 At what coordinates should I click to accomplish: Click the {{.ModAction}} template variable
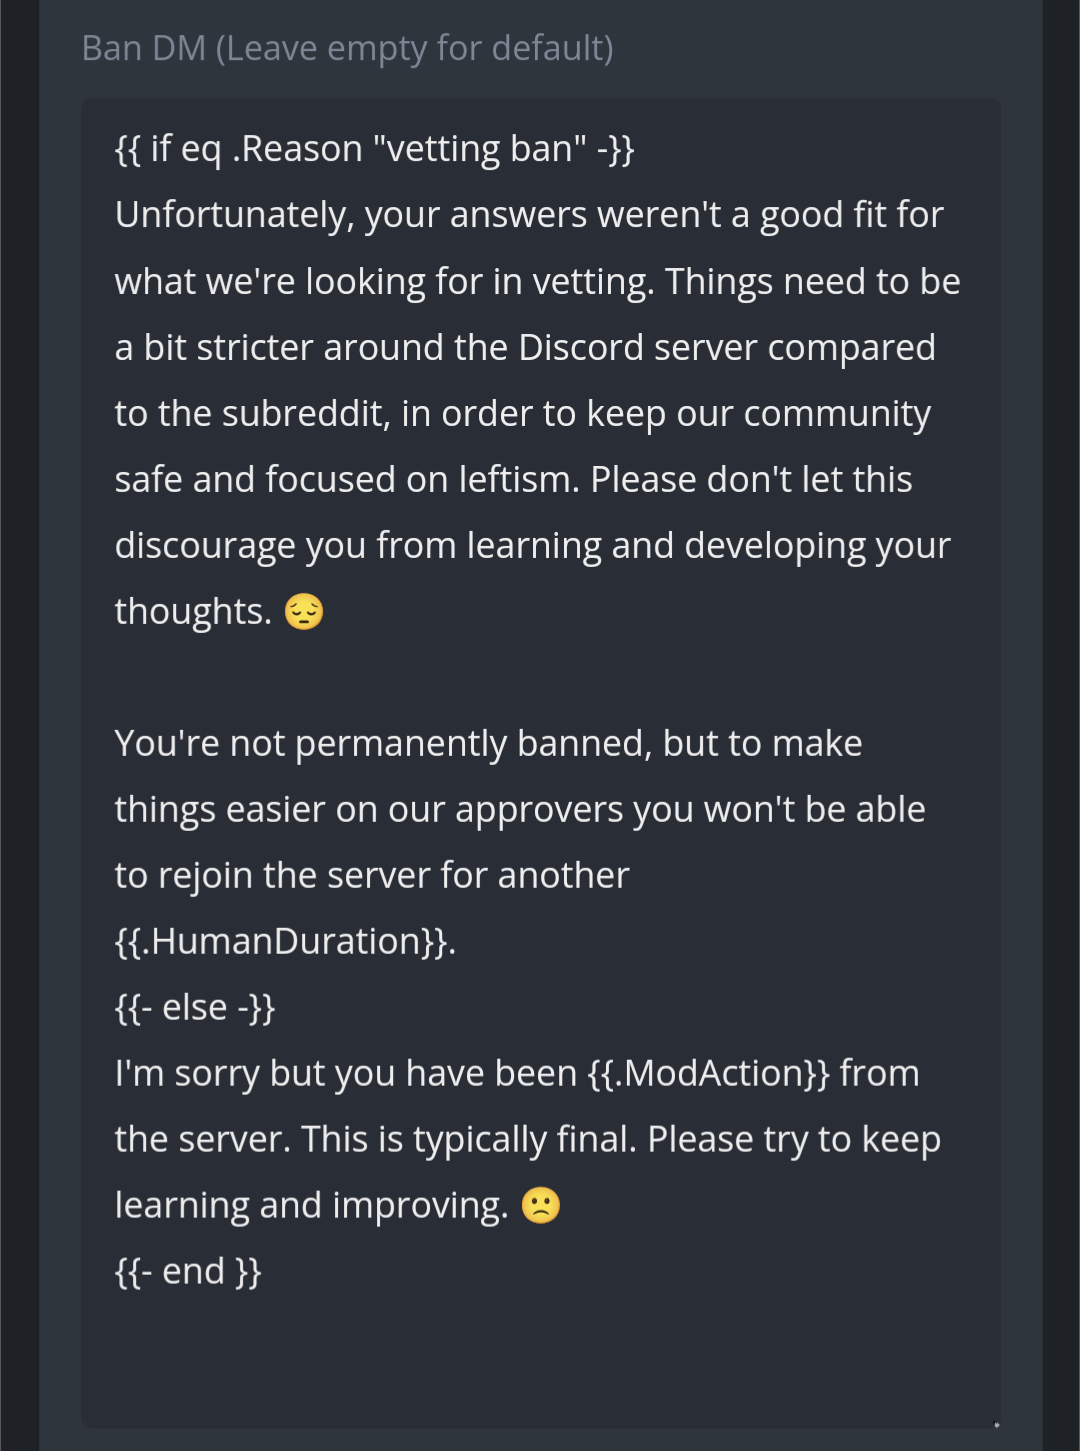pyautogui.click(x=711, y=1072)
